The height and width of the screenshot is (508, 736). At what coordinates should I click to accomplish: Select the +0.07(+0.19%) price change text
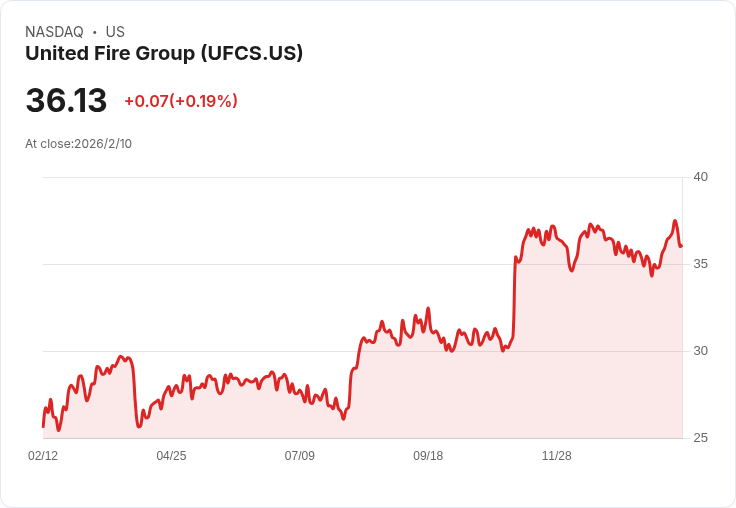click(181, 101)
